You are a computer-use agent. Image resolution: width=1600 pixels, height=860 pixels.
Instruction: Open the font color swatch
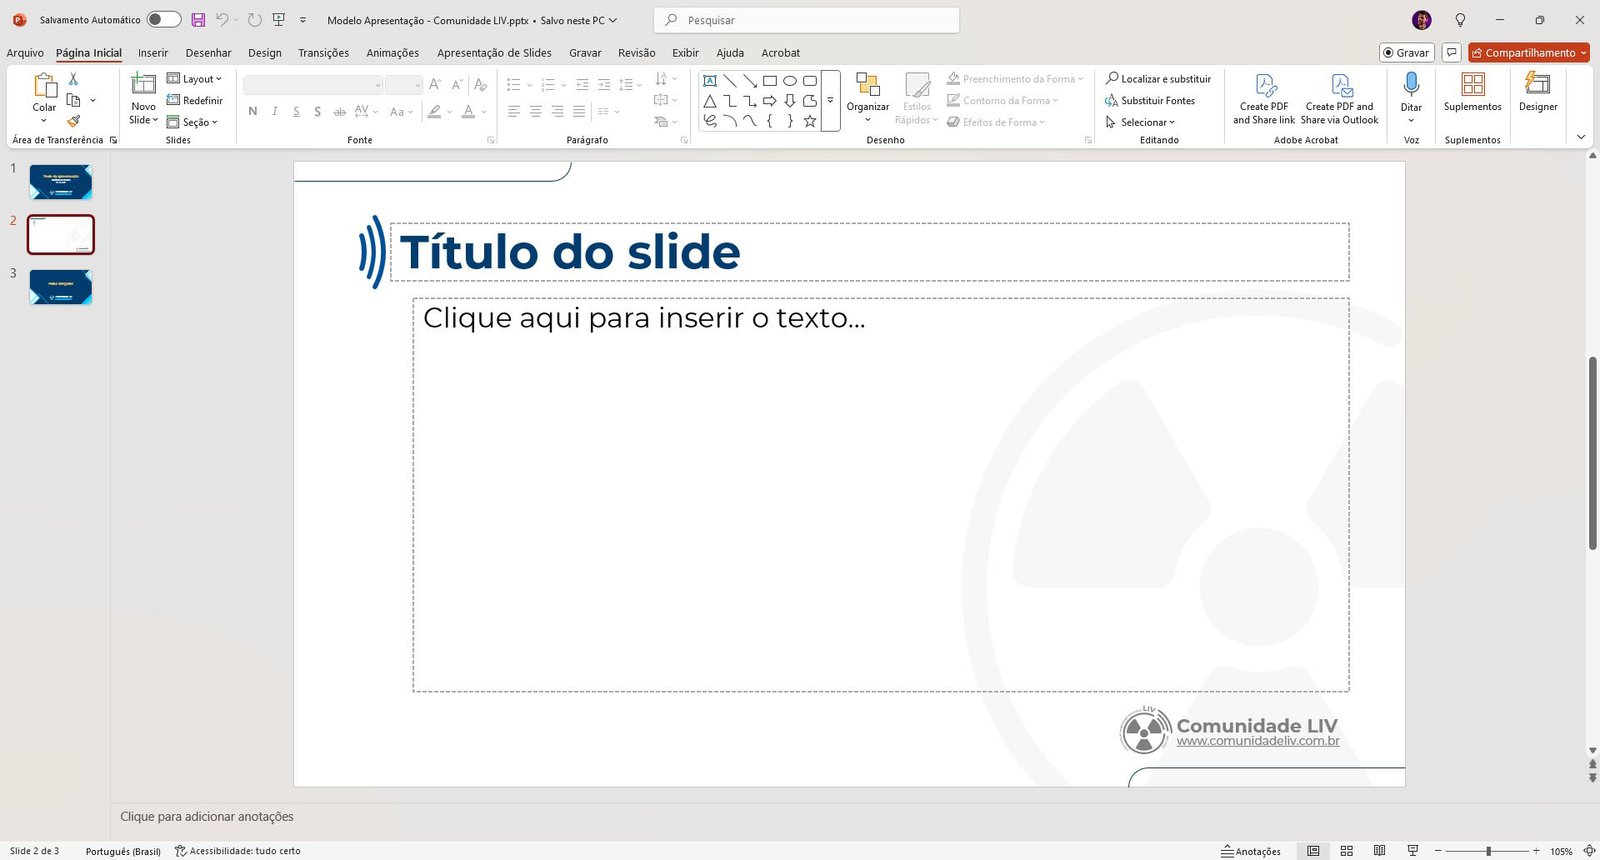(468, 112)
